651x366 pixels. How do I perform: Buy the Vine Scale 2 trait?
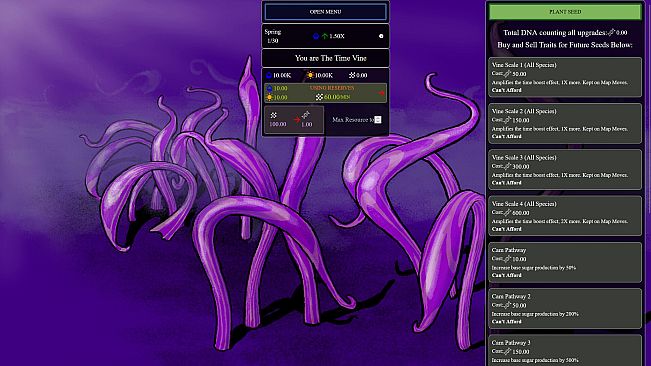coord(565,124)
